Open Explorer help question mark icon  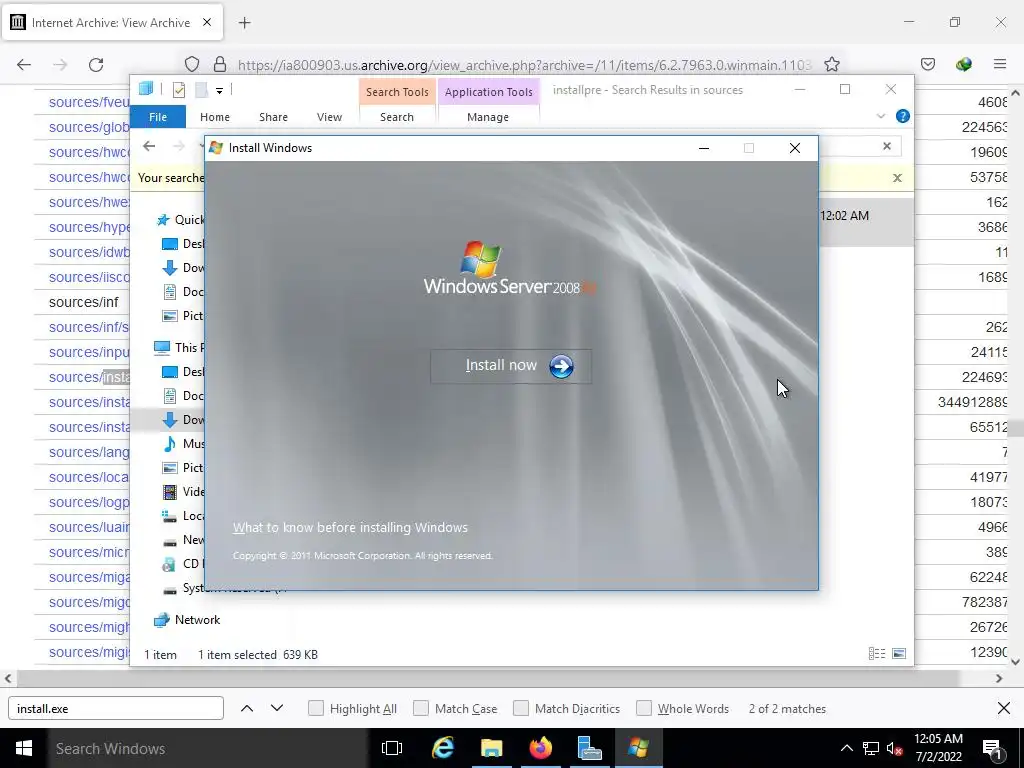tap(903, 116)
